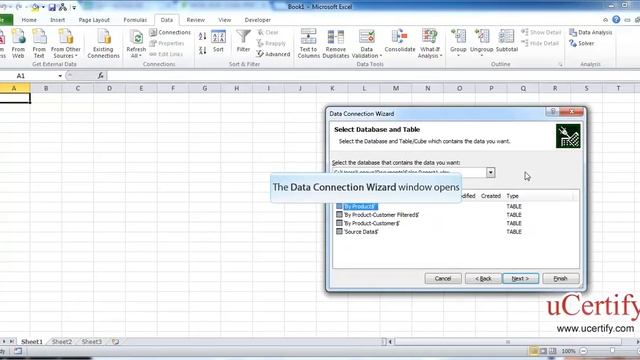Image resolution: width=640 pixels, height=360 pixels.
Task: Zoom out with the minus button
Action: (584, 351)
